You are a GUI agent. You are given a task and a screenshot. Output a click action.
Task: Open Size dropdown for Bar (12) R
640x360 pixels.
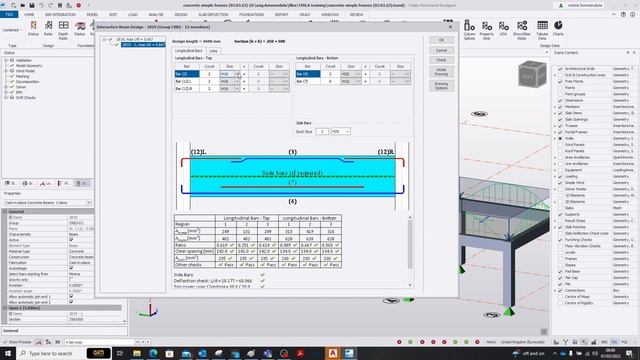click(237, 88)
